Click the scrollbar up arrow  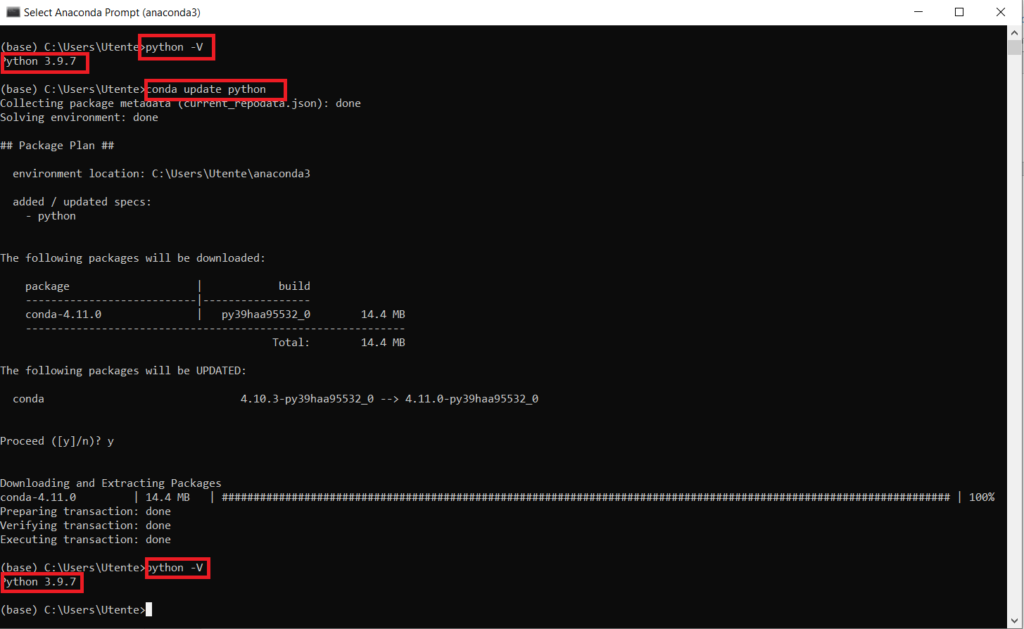[1013, 30]
